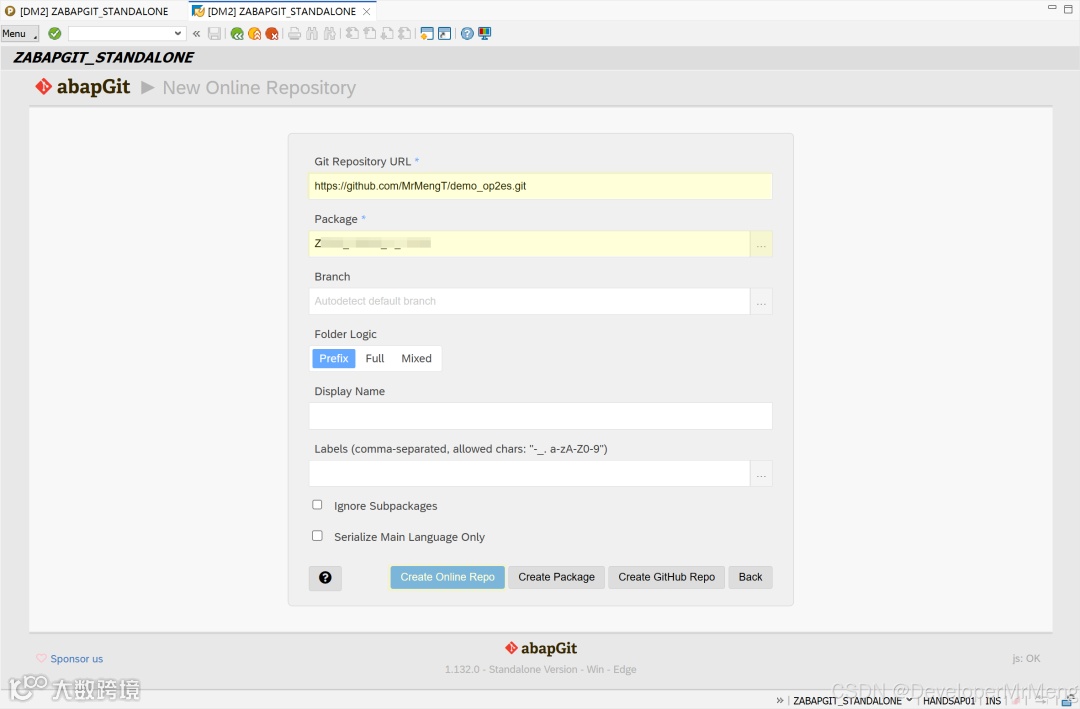This screenshot has height=709, width=1080.
Task: Click the Next Page toolbar icon
Action: [x=387, y=33]
